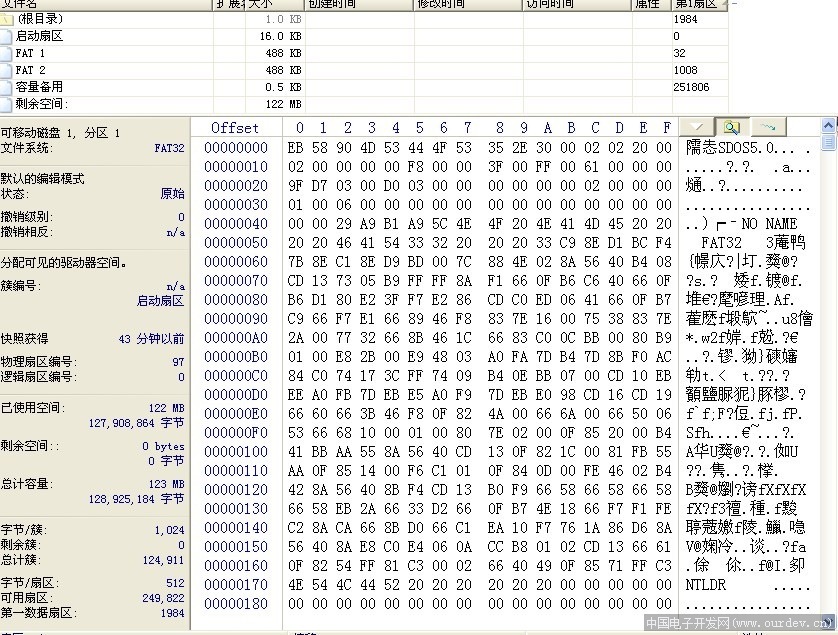Click the first hex byte EB at offset 00000000
The width and height of the screenshot is (838, 635).
295,148
